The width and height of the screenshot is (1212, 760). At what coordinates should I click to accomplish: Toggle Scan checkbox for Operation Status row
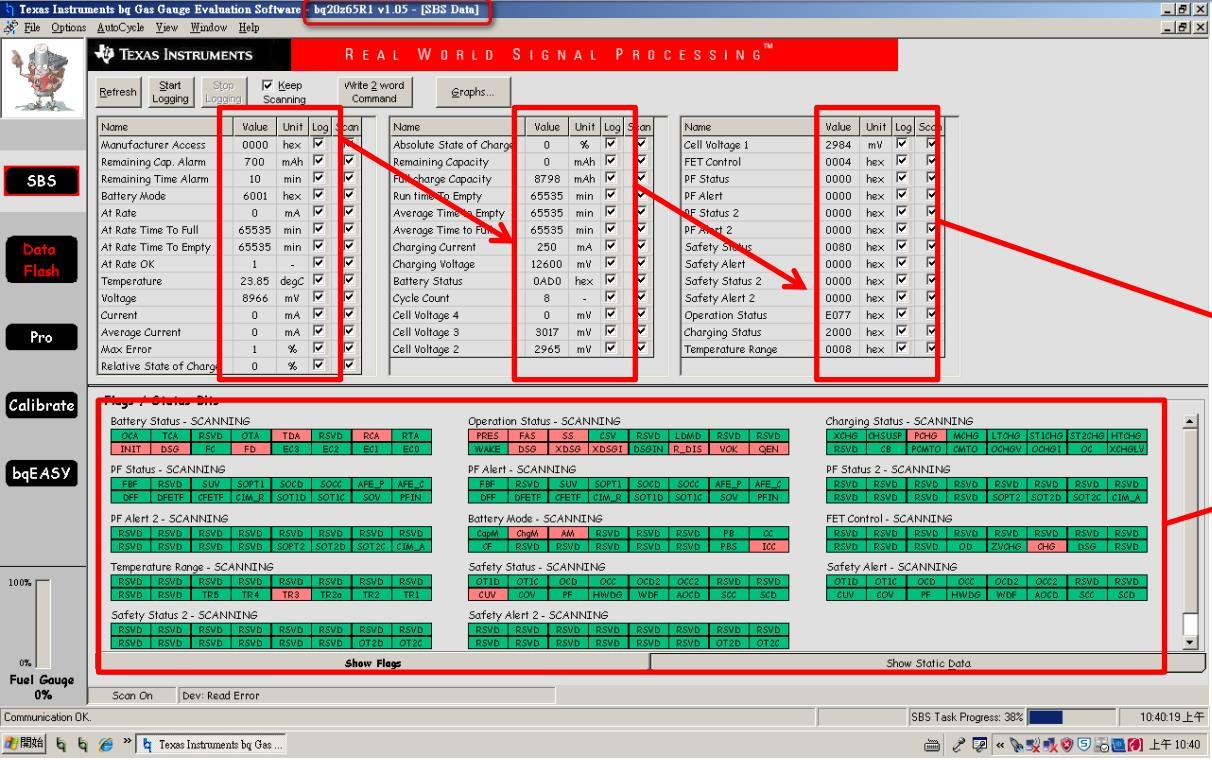tap(932, 314)
